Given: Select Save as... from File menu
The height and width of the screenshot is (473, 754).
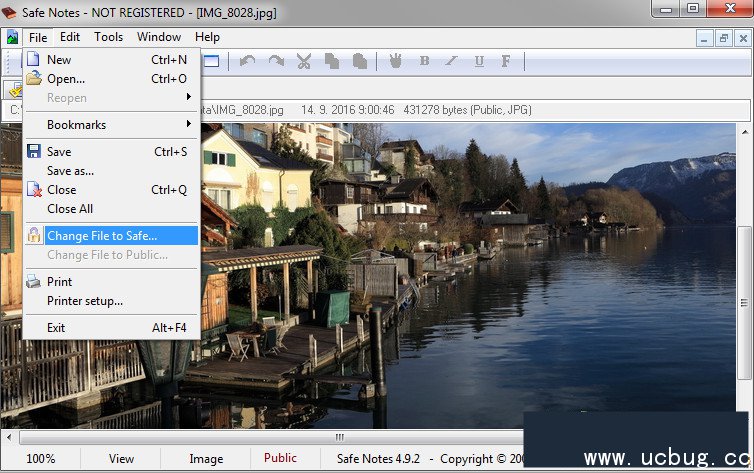Looking at the screenshot, I should (70, 171).
